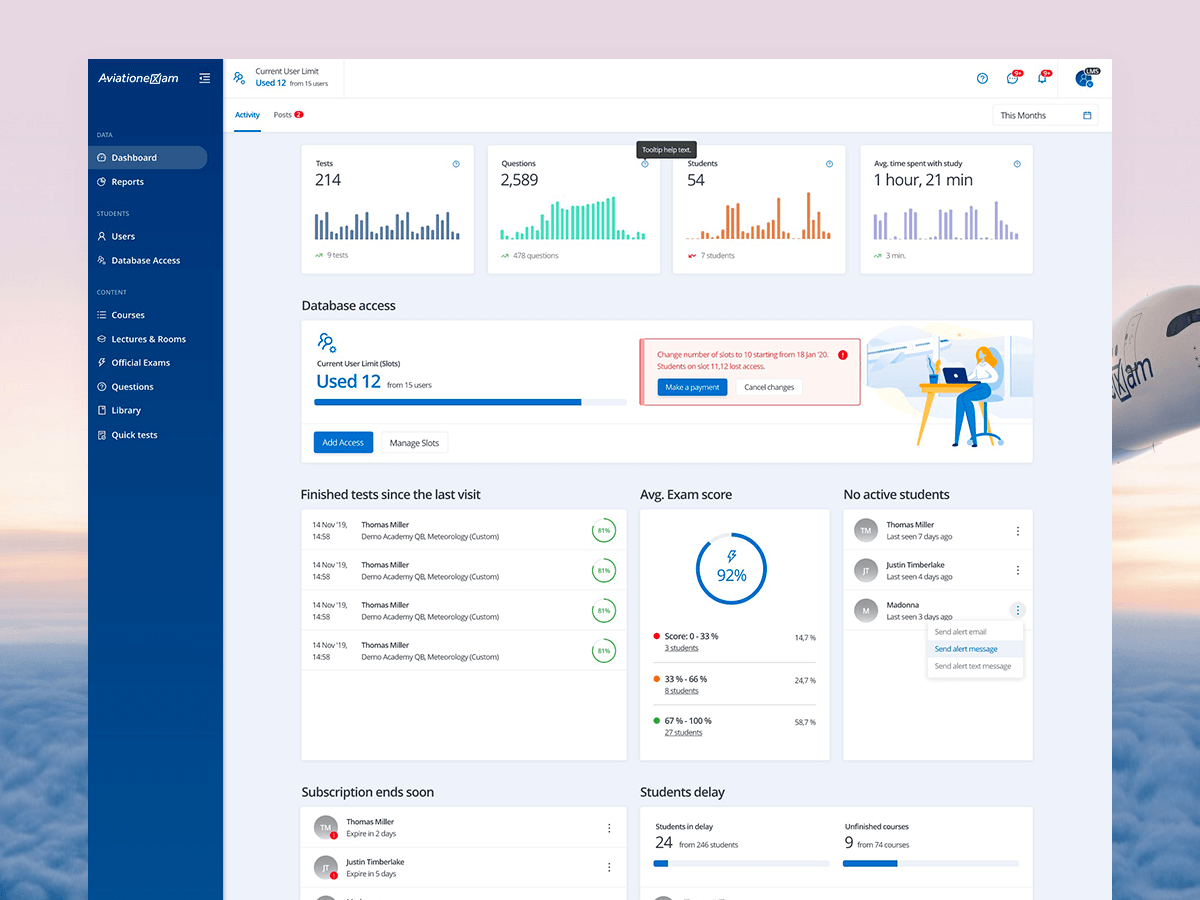
Task: Open the 27 students link
Action: pyautogui.click(x=683, y=733)
